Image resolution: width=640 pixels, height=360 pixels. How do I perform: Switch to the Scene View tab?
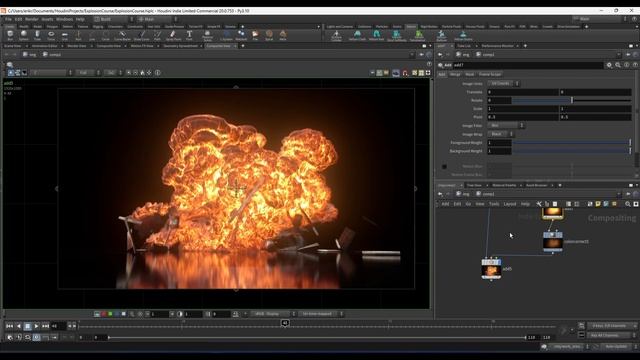click(13, 46)
